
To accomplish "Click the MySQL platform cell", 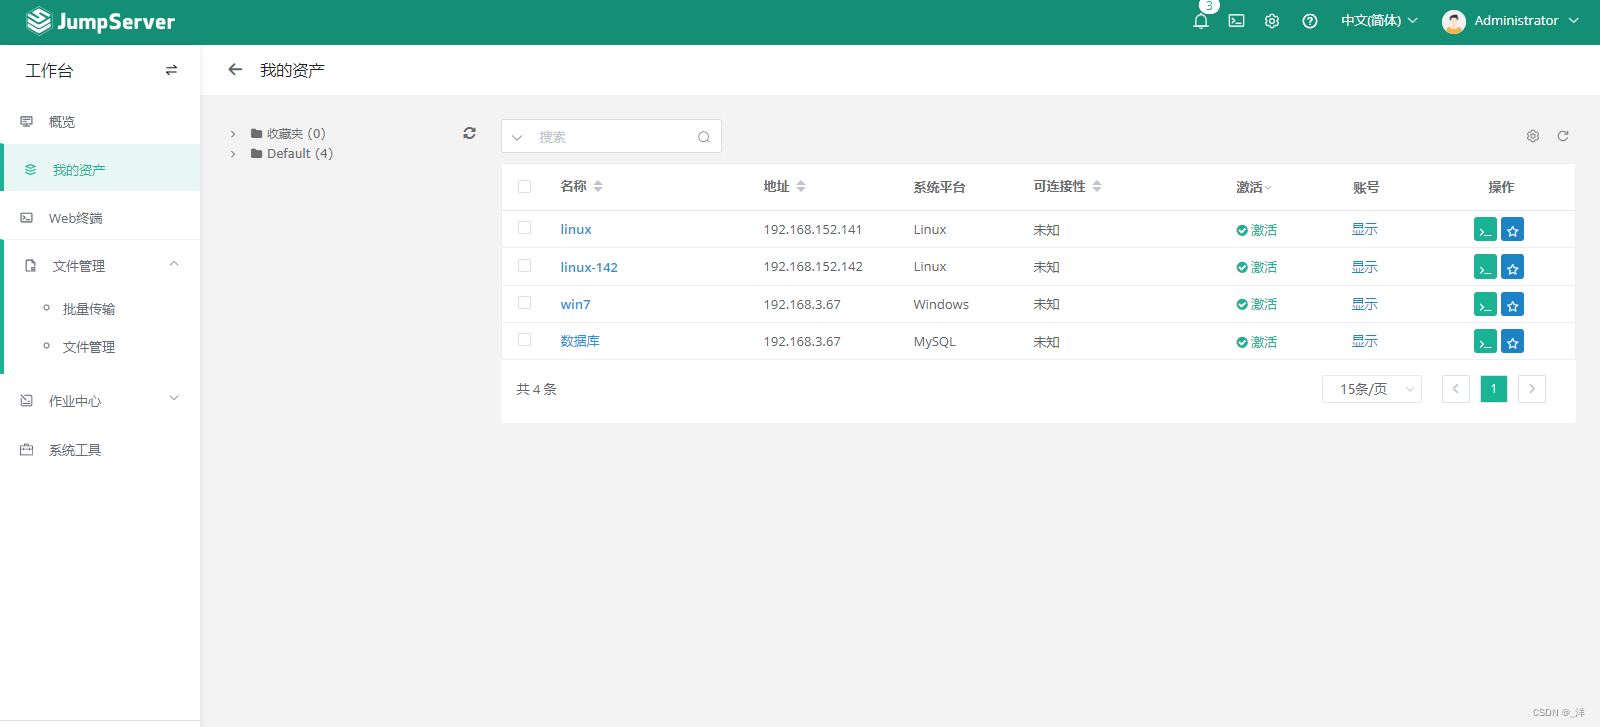I will tap(935, 342).
